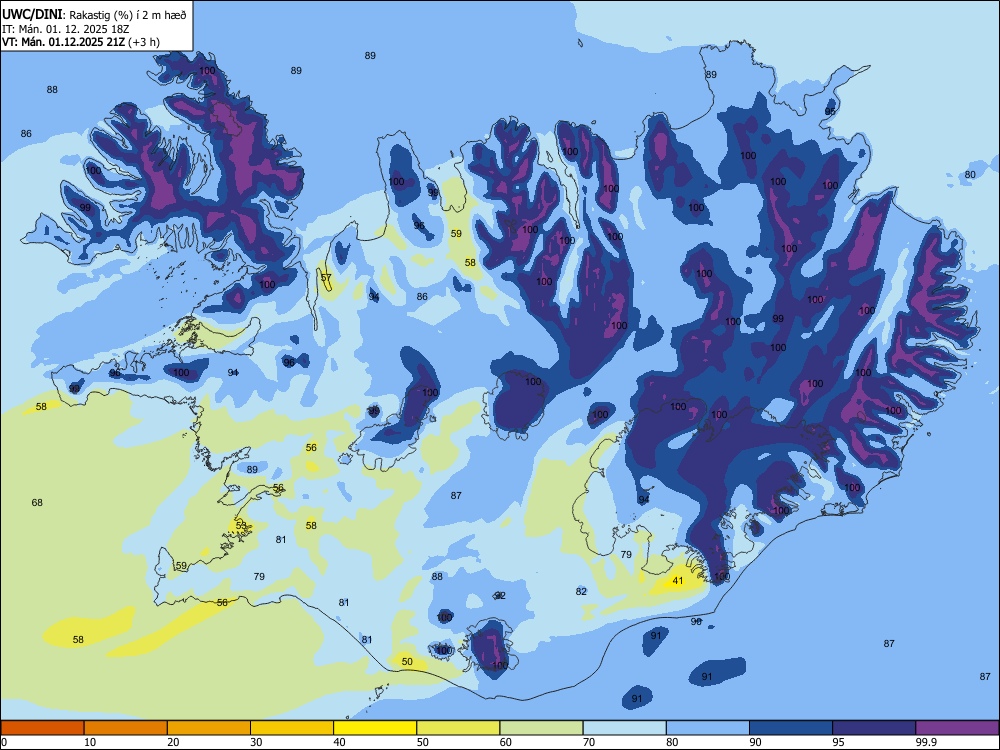
Task: Pick the 60–70 pale green legend swatch
Action: (x=541, y=728)
